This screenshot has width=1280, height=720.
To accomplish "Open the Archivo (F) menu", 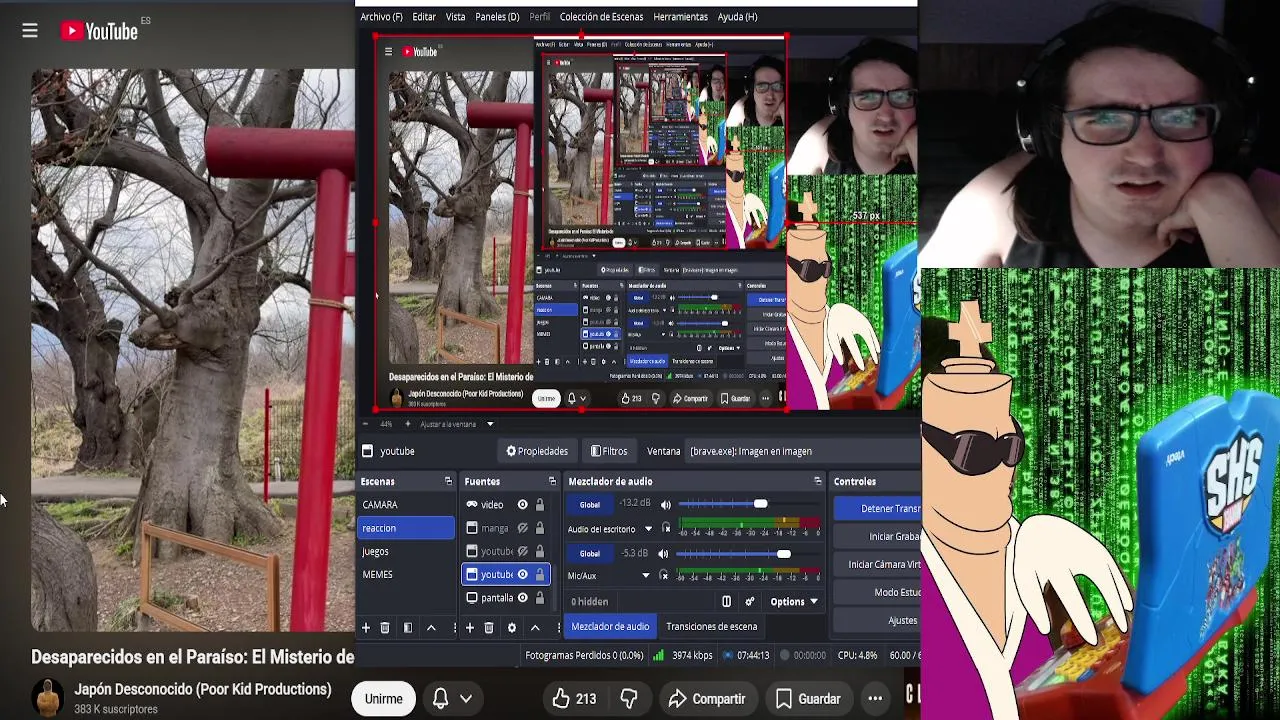I will coord(381,17).
